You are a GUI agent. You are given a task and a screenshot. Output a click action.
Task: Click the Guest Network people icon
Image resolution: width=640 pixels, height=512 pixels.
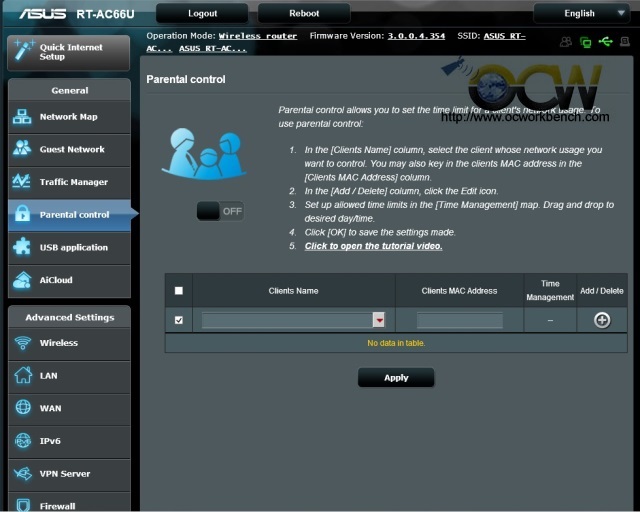pyautogui.click(x=22, y=149)
